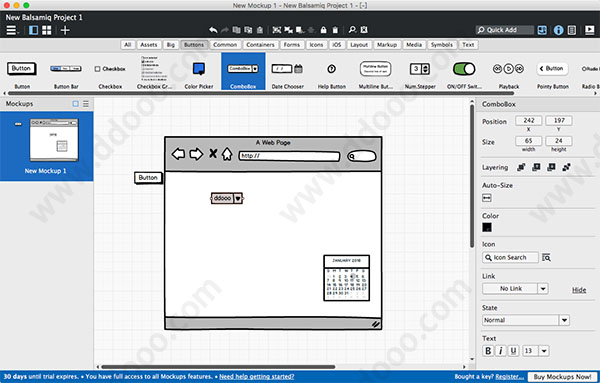Click the ddooo combo box arrow on canvas
This screenshot has height=383, width=600.
point(238,198)
